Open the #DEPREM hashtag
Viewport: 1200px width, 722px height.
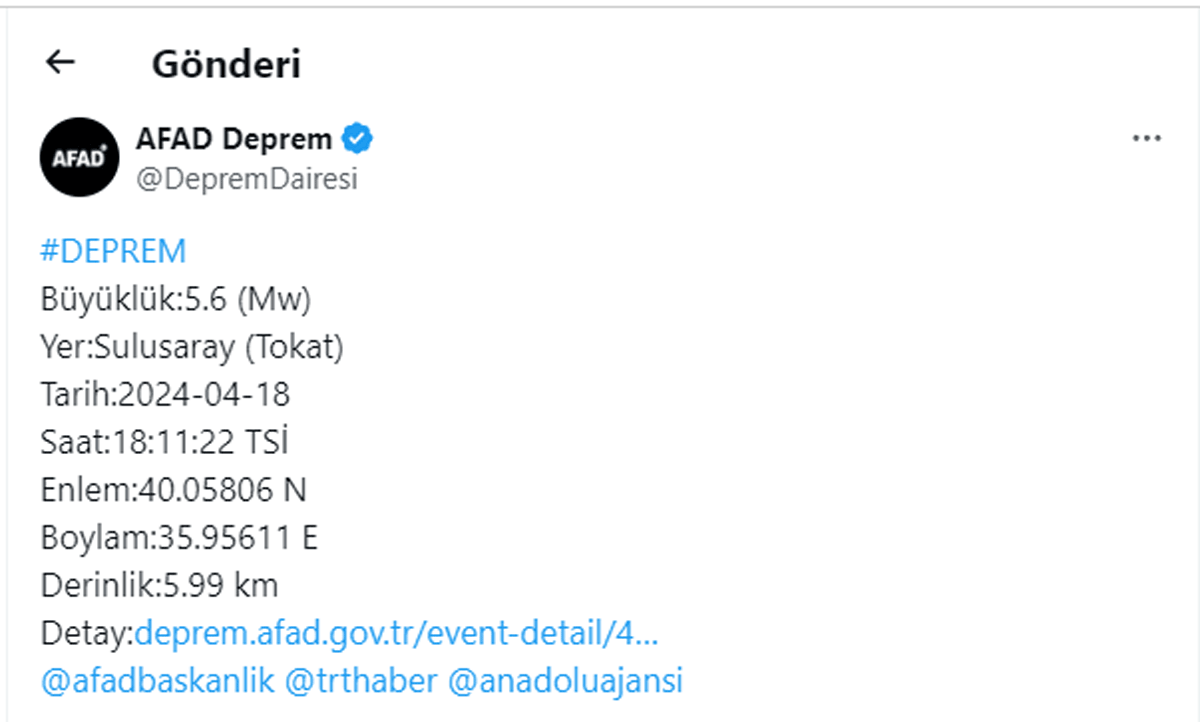click(x=113, y=251)
